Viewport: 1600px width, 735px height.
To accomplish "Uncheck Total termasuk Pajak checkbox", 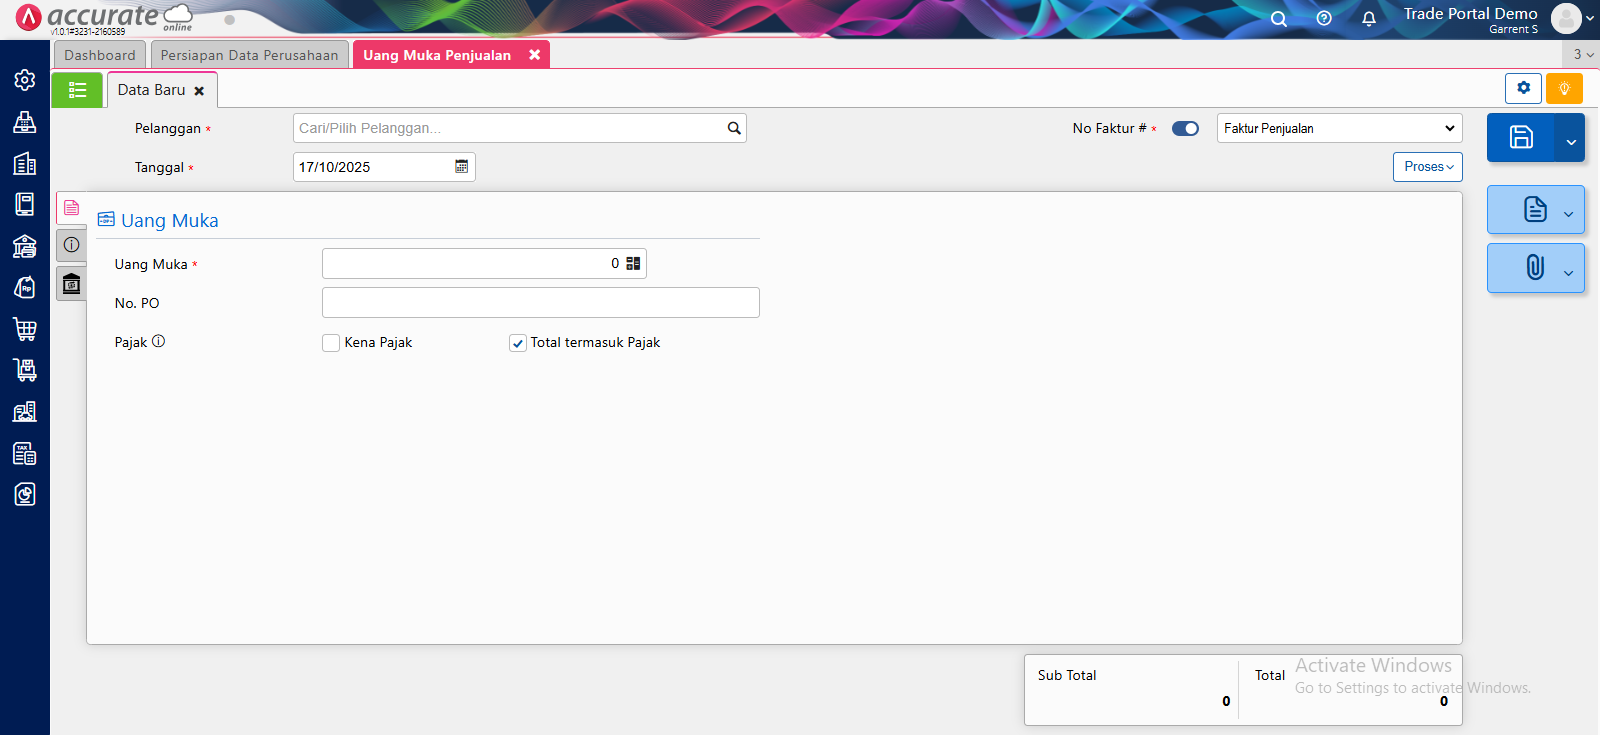I will tap(518, 343).
